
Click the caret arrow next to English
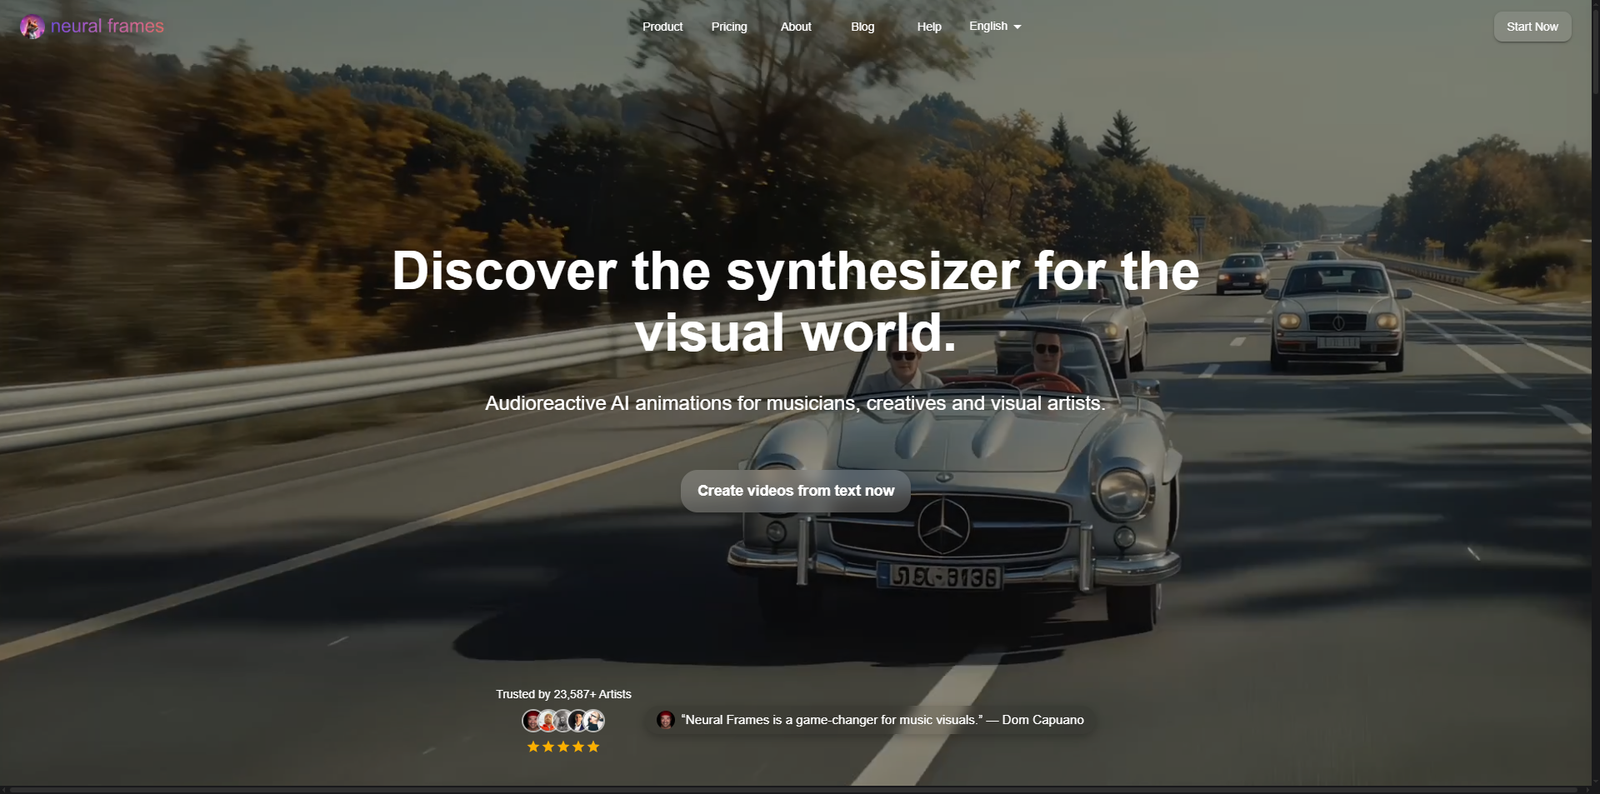(x=1017, y=27)
